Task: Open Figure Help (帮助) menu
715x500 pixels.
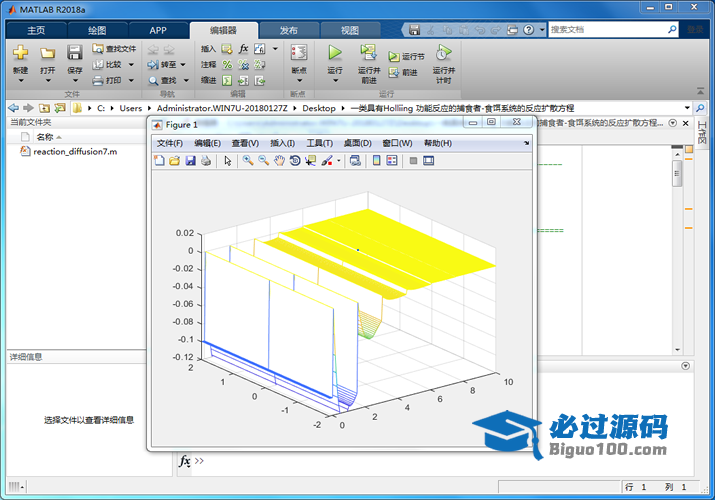Action: point(438,143)
